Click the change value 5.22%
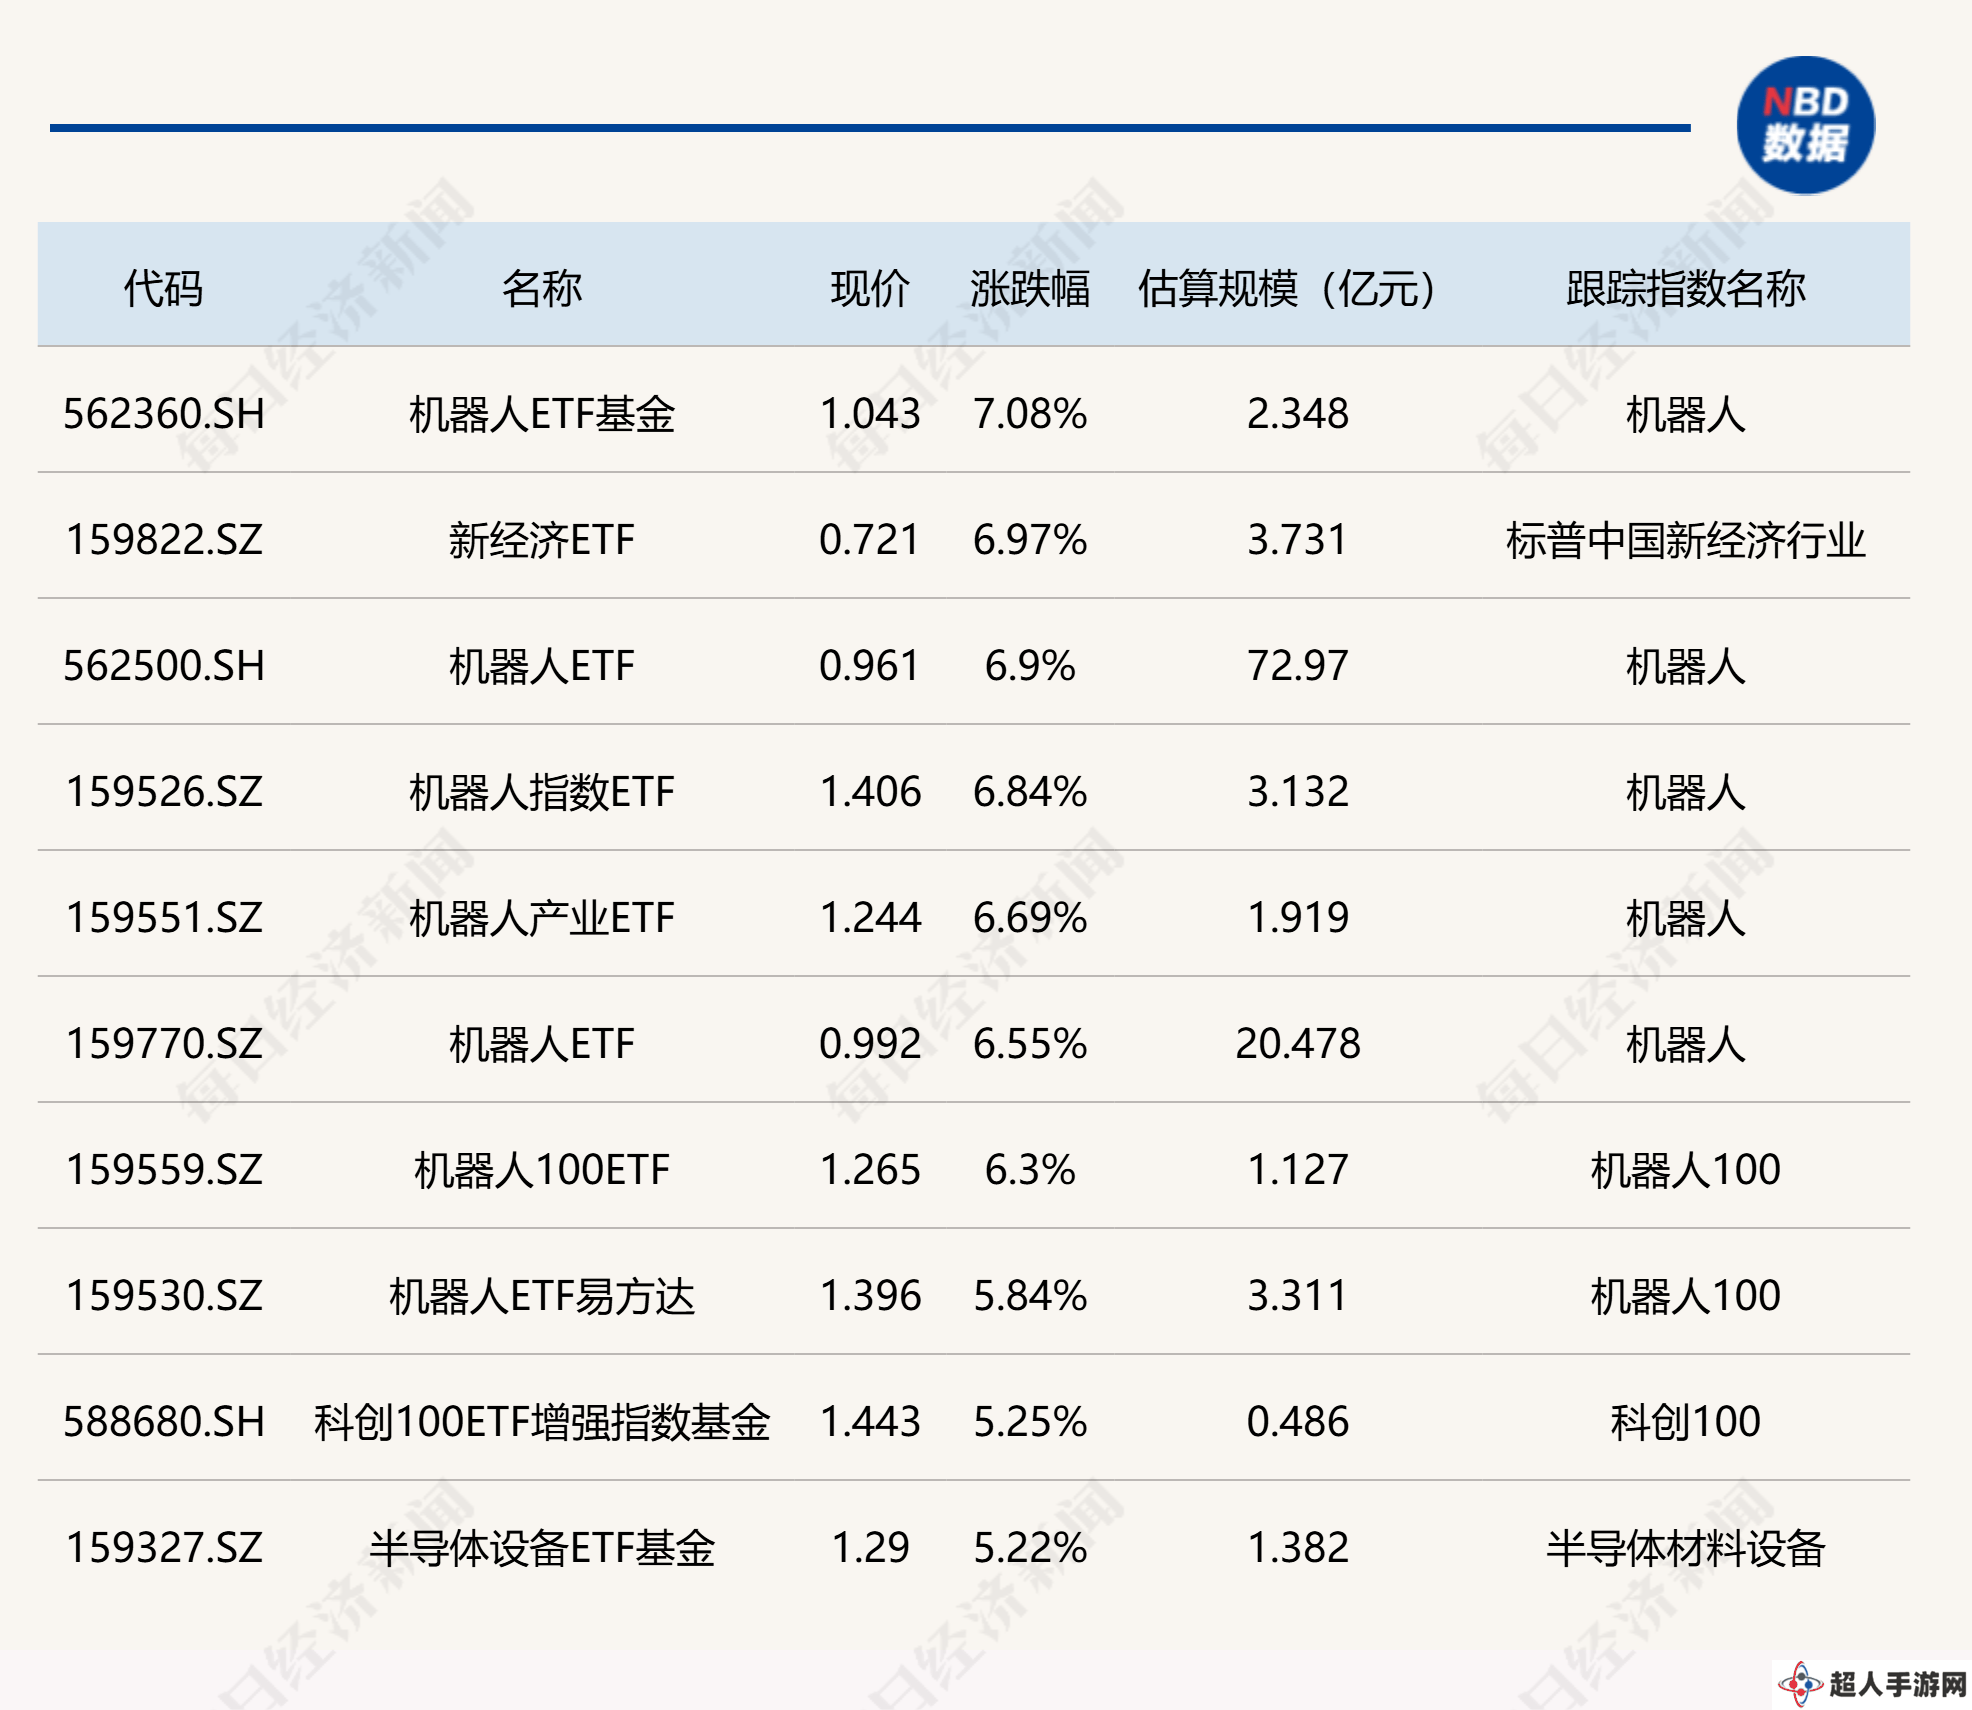The width and height of the screenshot is (1972, 1710). coord(1030,1548)
